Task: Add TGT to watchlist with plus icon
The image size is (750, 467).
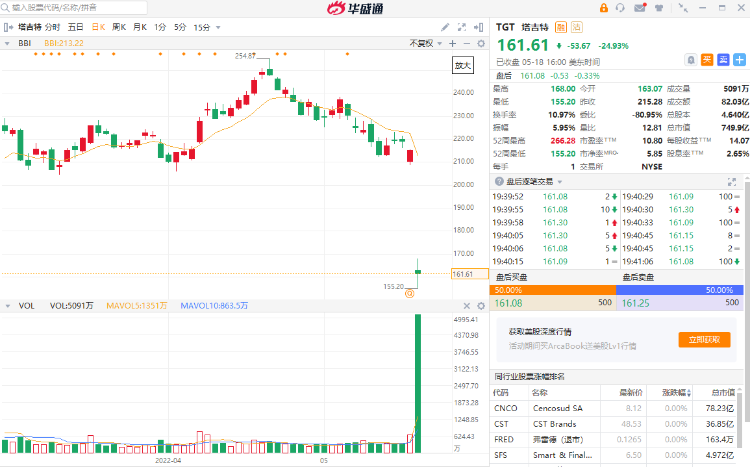Action: click(738, 59)
